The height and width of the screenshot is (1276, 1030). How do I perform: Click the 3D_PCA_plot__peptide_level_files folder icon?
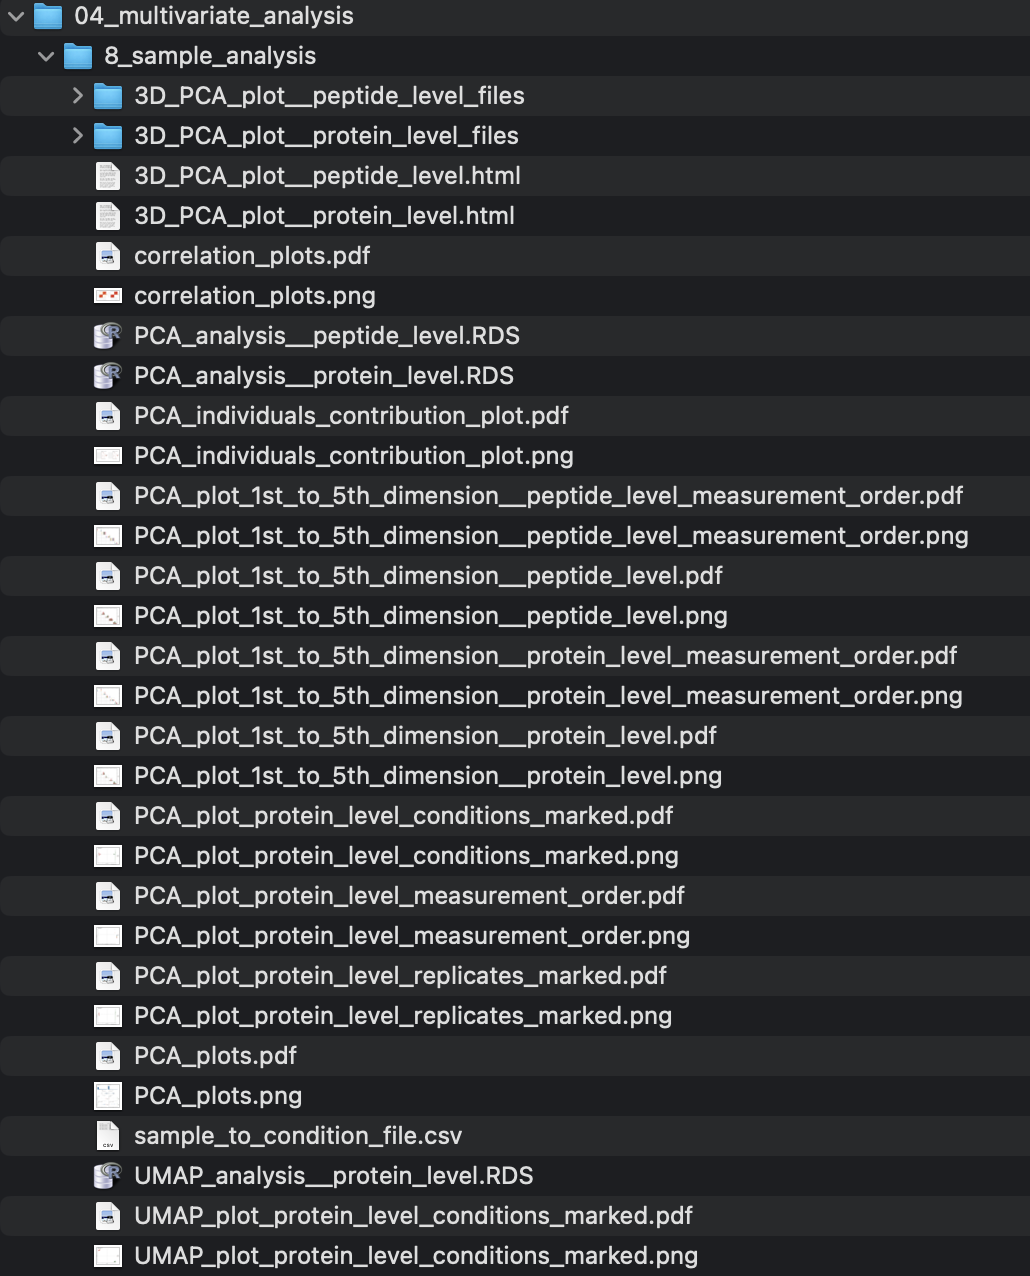108,96
